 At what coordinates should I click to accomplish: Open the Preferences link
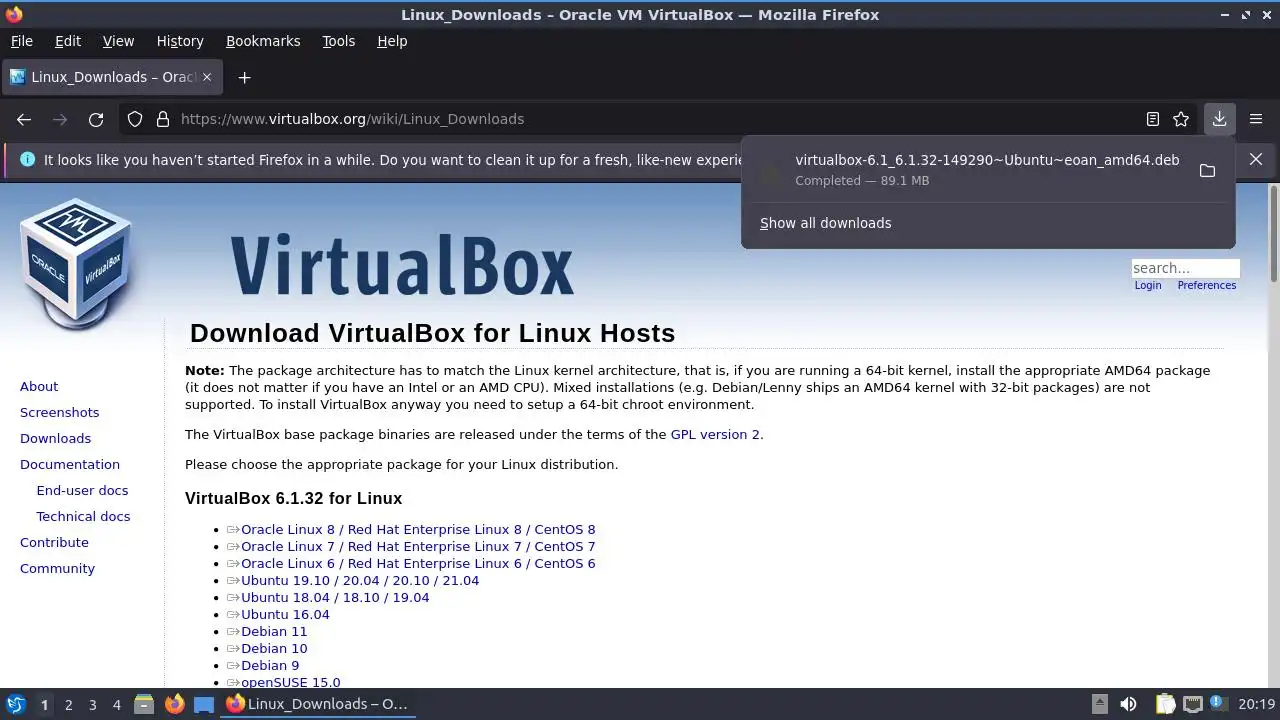click(1207, 285)
